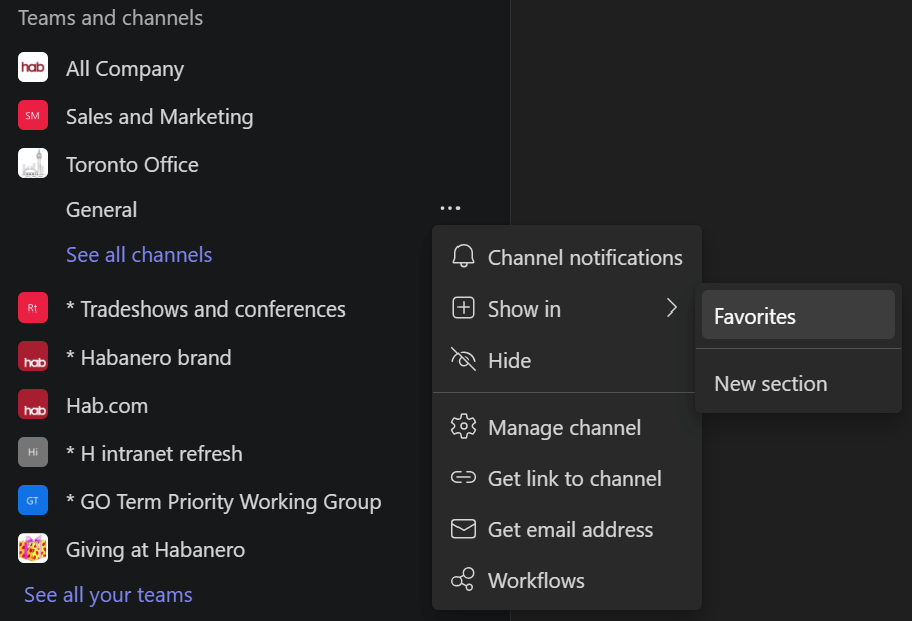The height and width of the screenshot is (621, 912).
Task: Expand the Show in submenu arrow
Action: tap(672, 308)
